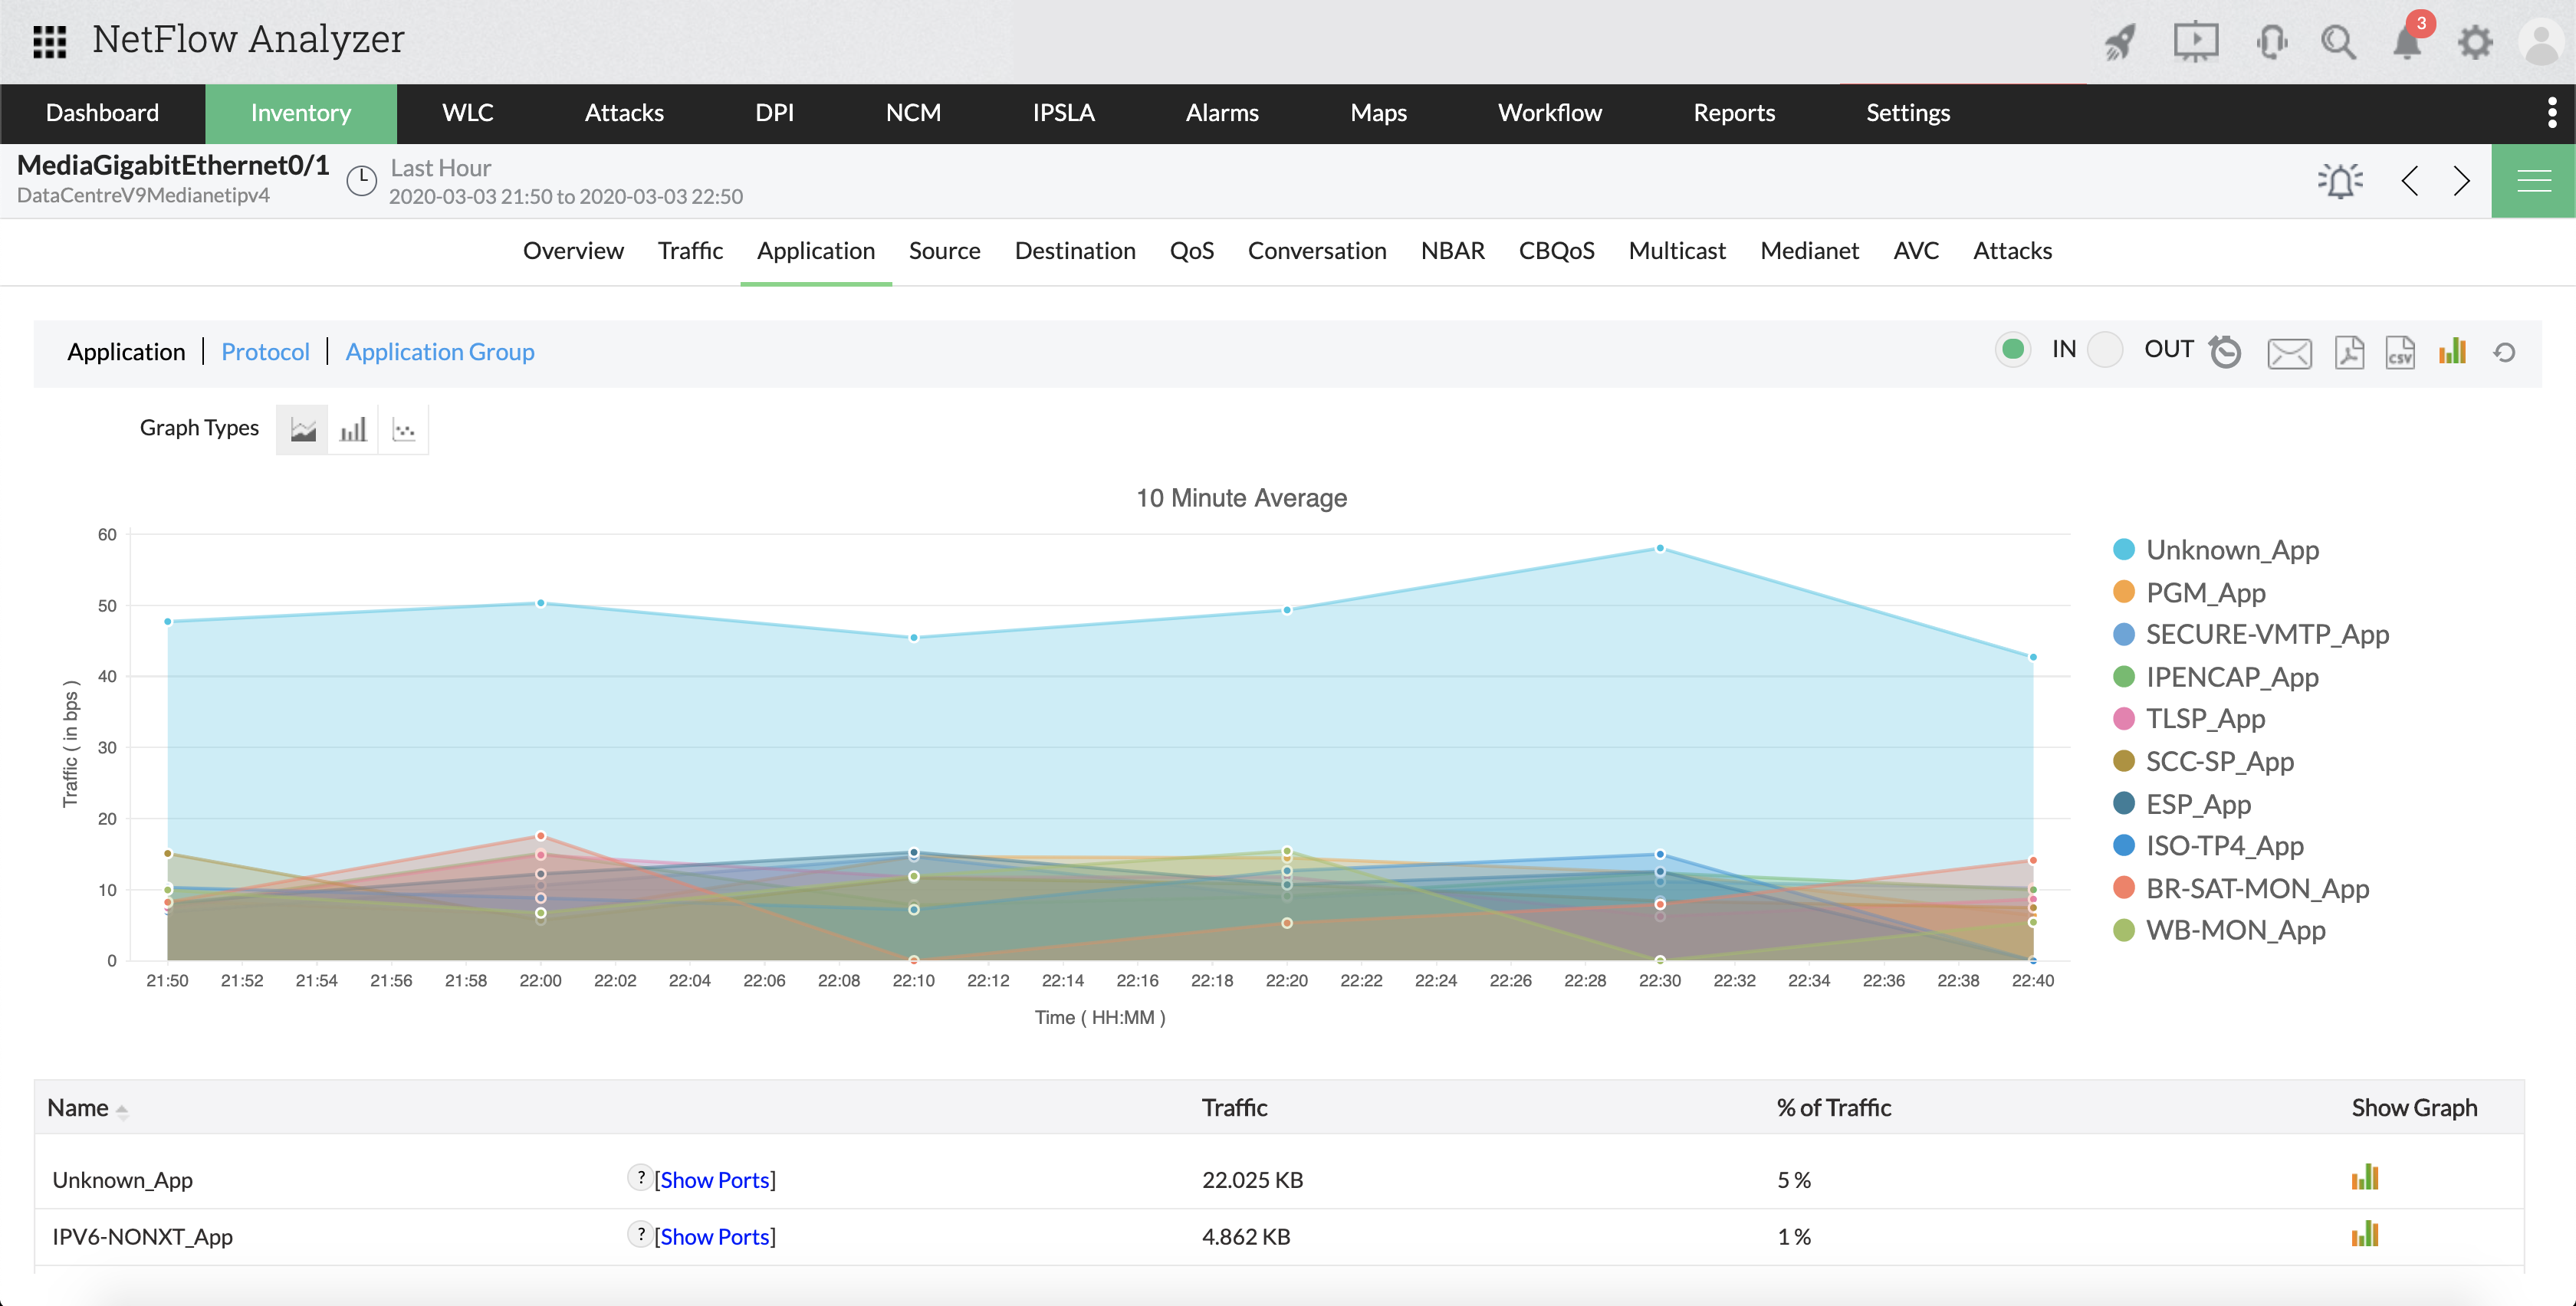Screen dimensions: 2576x1306
Task: Export data as CSV icon
Action: pos(2400,352)
